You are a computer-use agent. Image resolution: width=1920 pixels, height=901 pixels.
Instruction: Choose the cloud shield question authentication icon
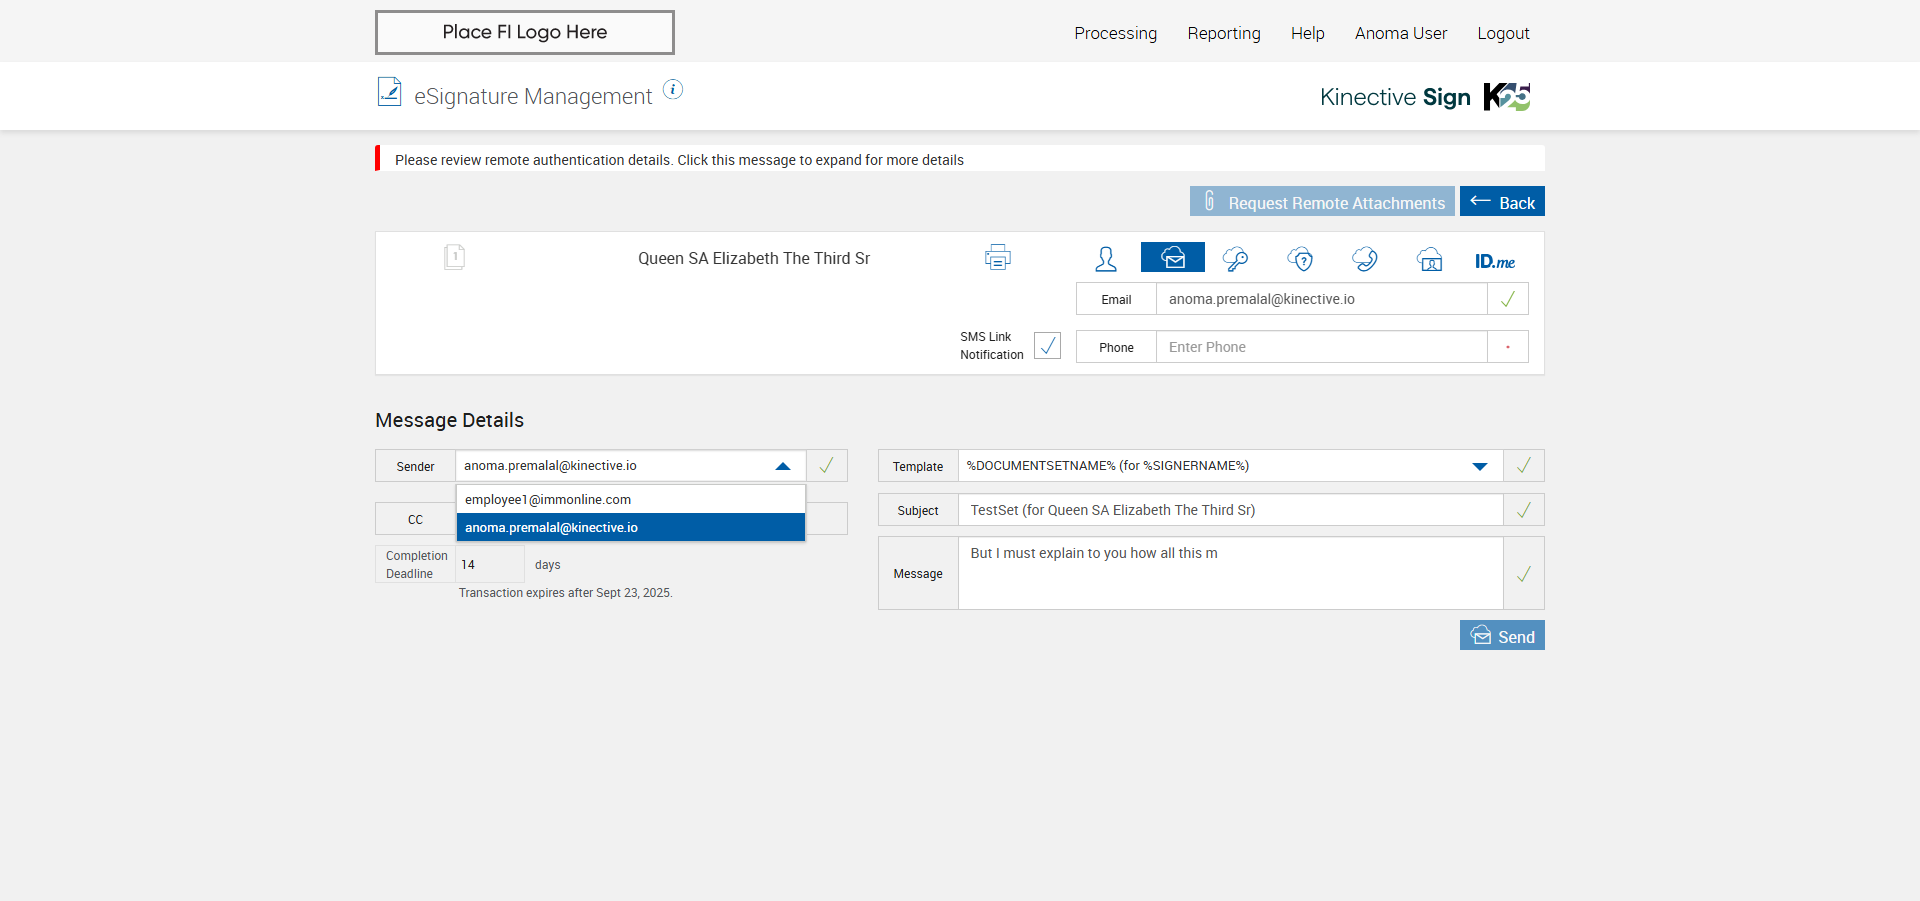point(1300,259)
